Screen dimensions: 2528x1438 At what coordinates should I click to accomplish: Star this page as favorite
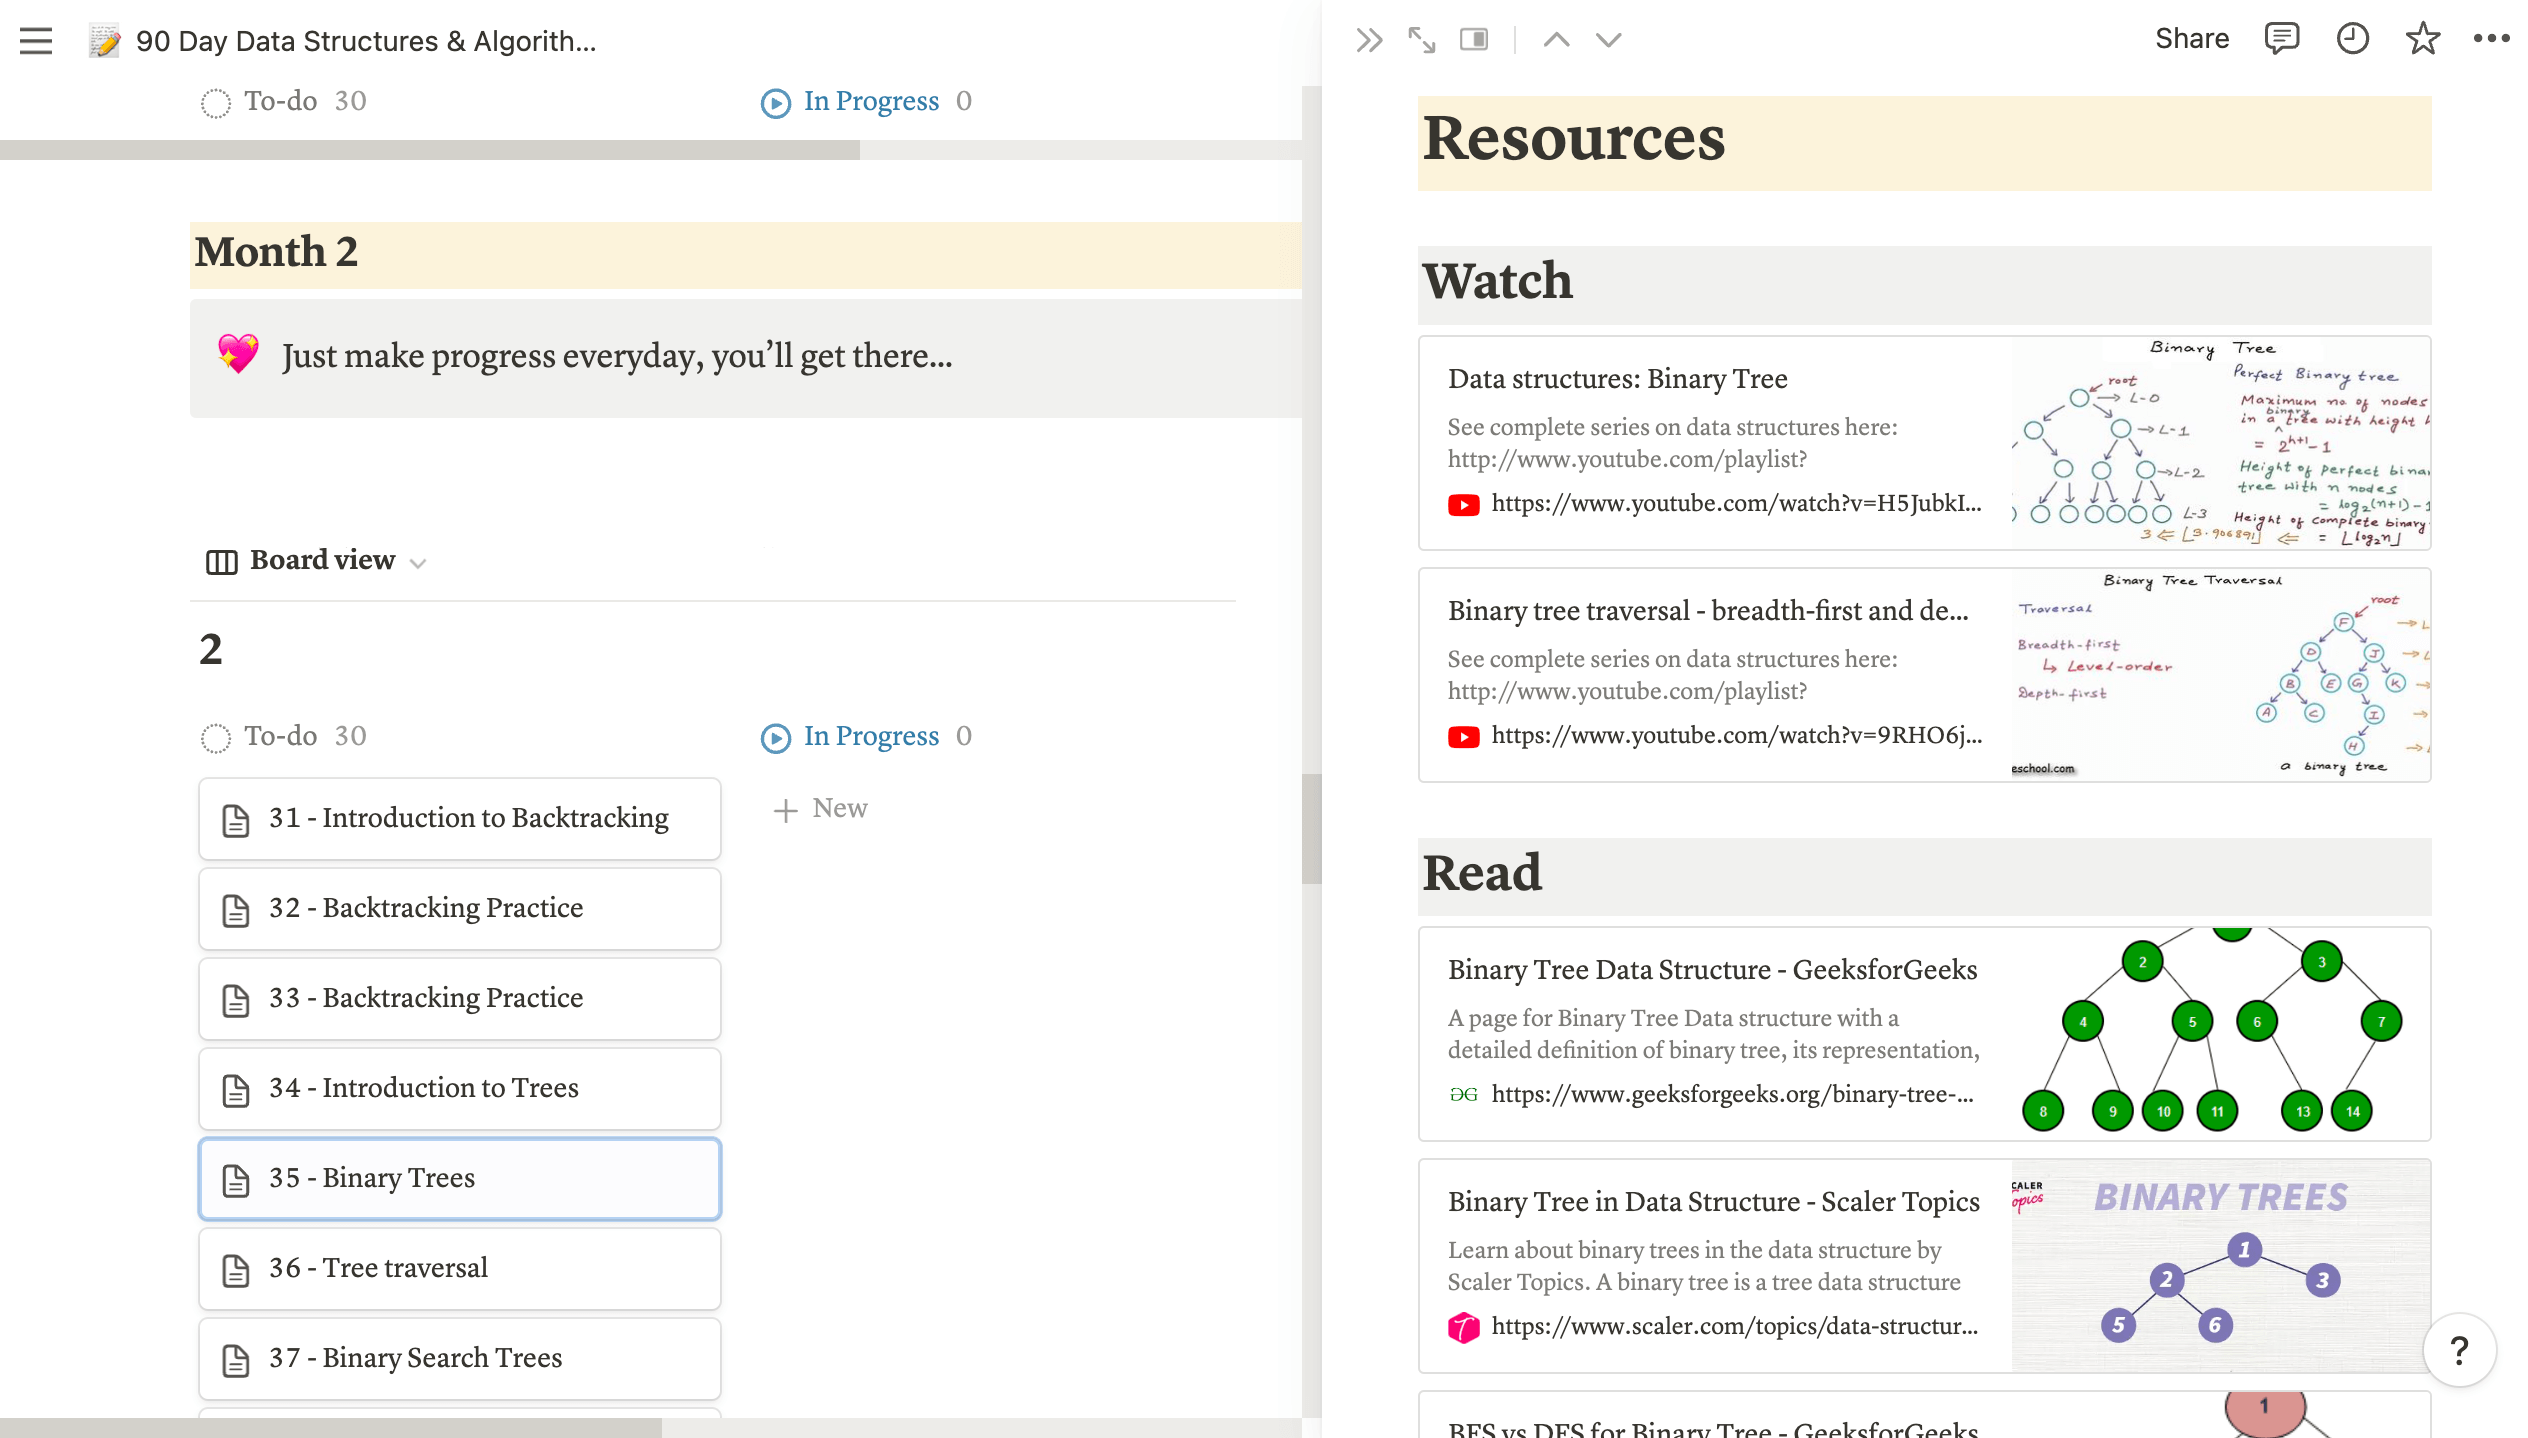click(2422, 39)
